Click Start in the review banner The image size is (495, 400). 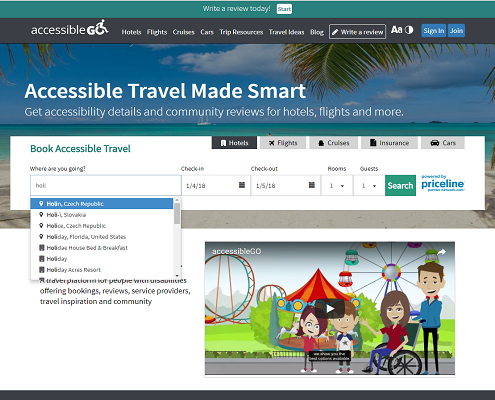[x=284, y=9]
